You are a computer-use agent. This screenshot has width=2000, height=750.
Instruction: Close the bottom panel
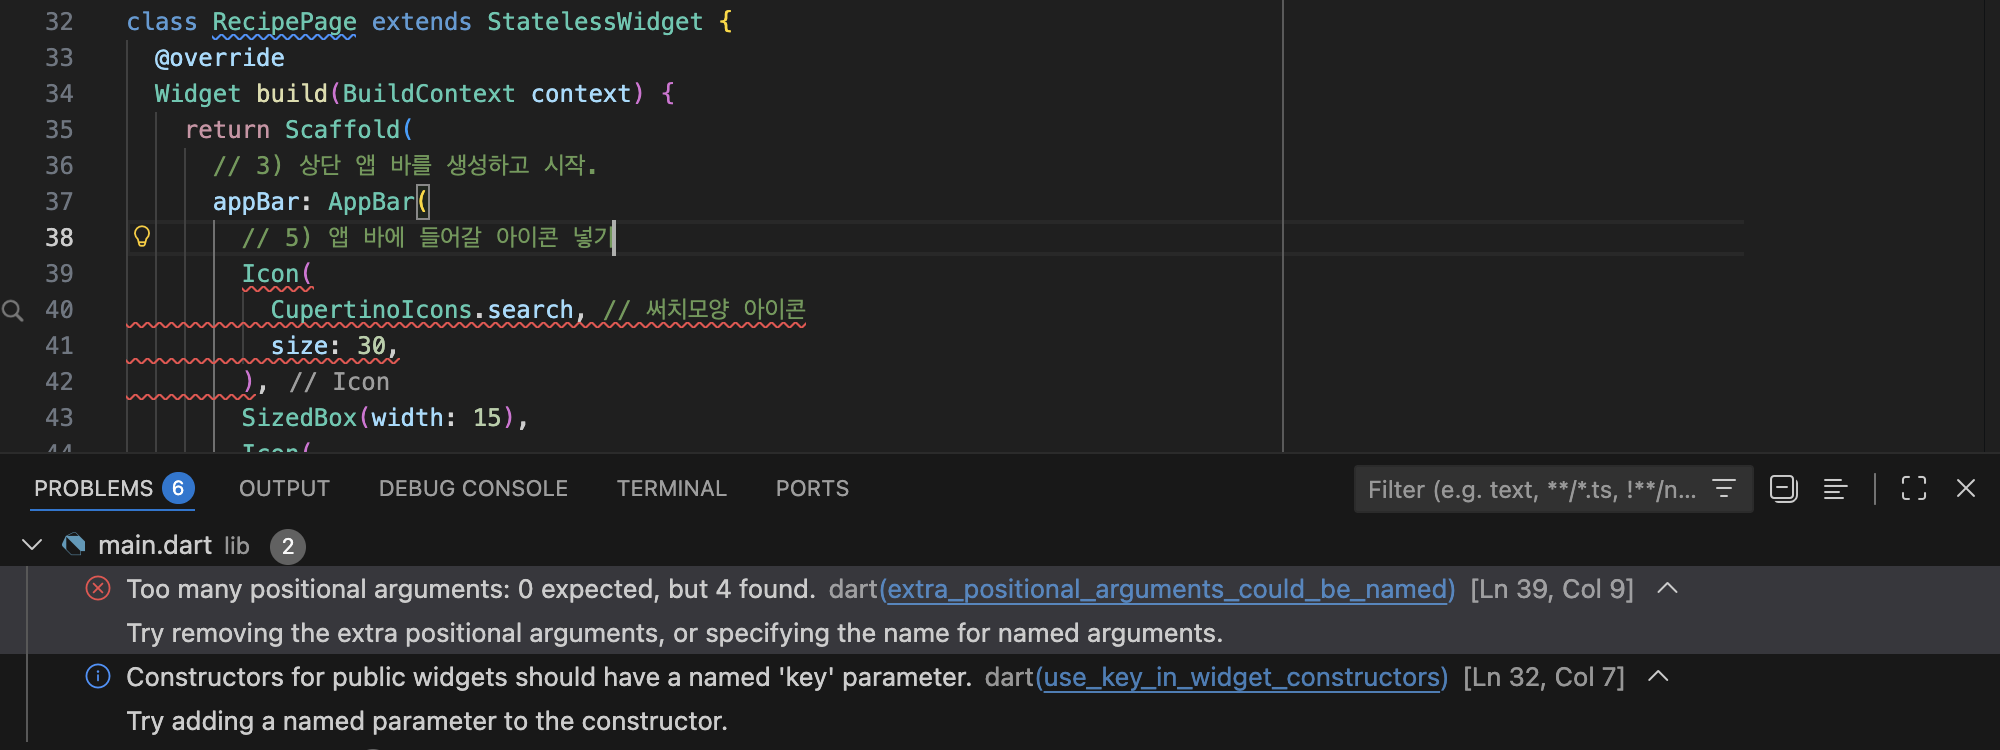point(1966,488)
